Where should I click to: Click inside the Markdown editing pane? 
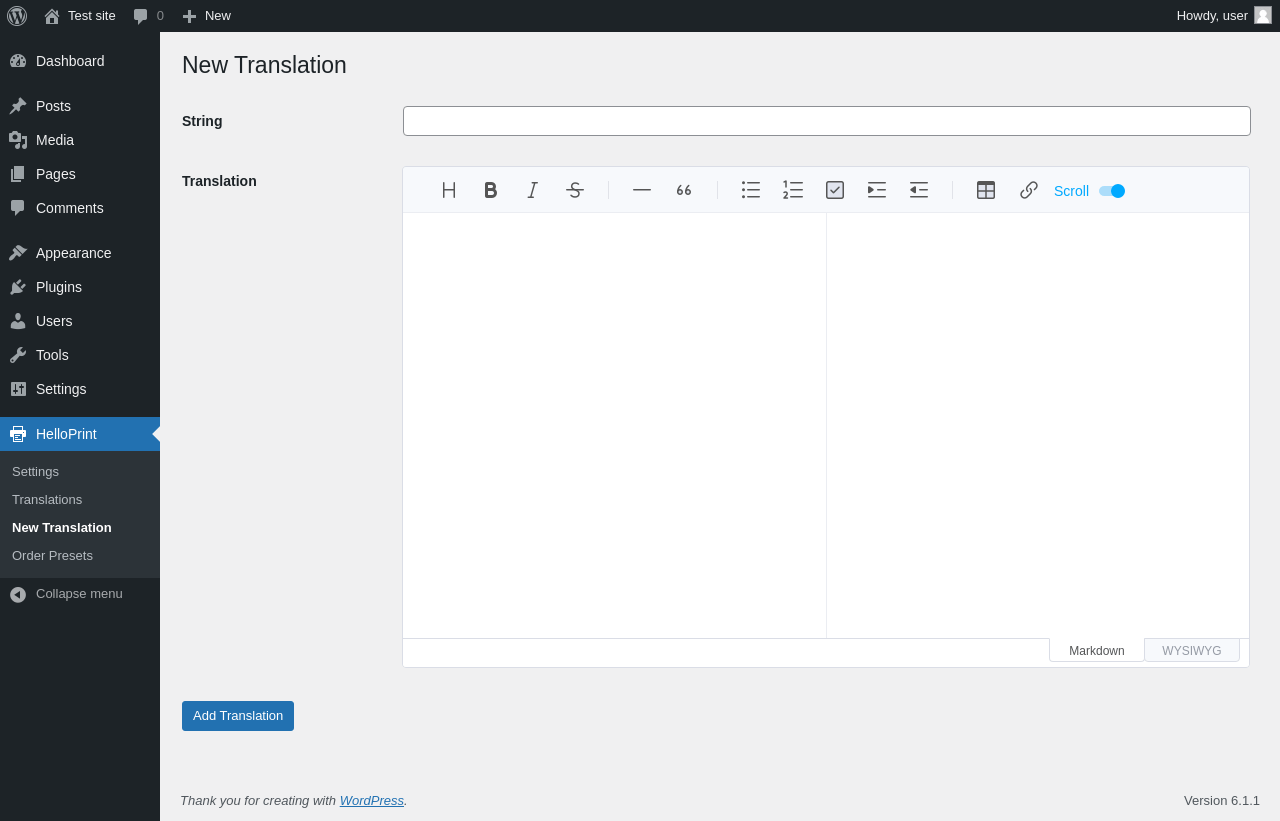(x=614, y=425)
